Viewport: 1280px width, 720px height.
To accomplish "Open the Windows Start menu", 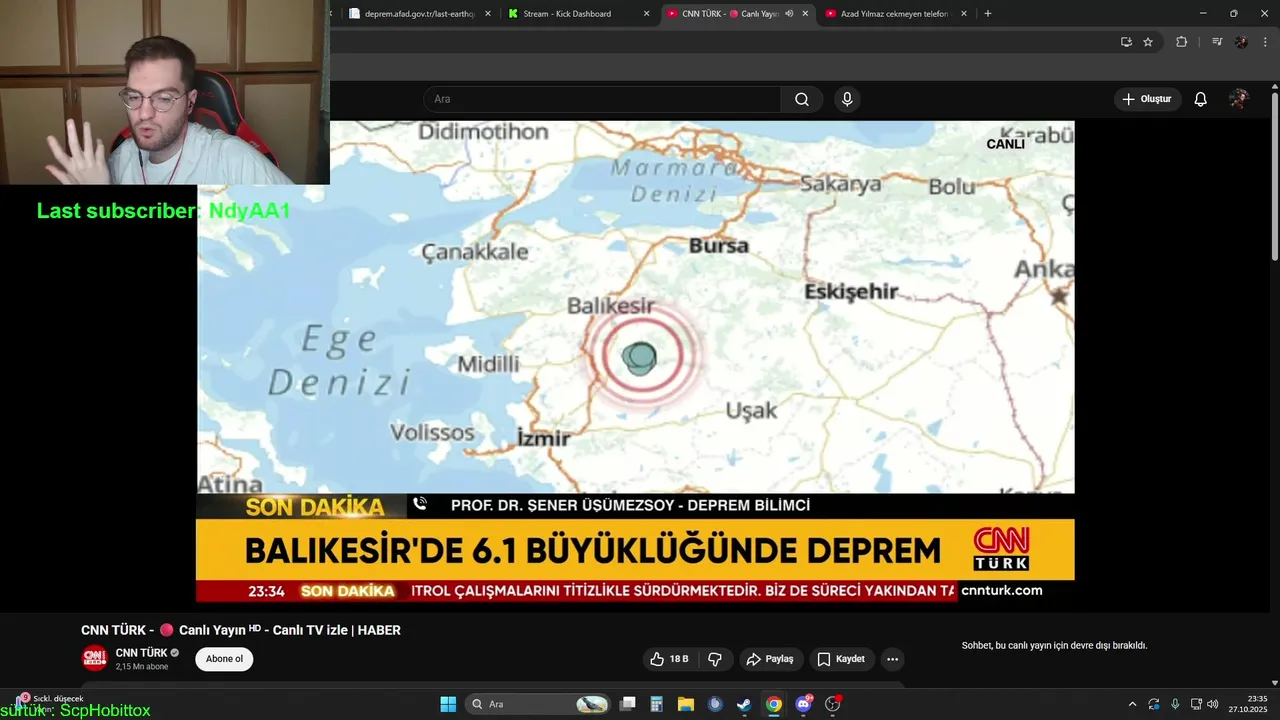I will tap(448, 704).
